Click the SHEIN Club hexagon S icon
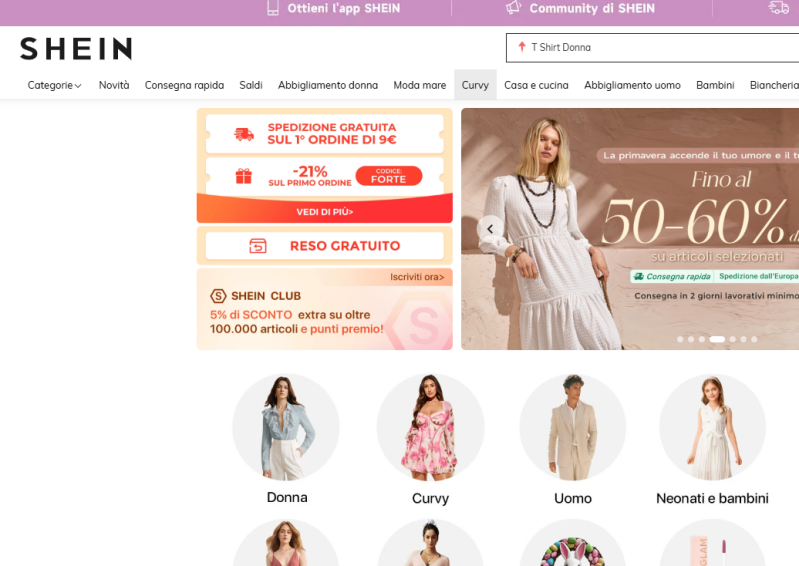Image resolution: width=799 pixels, height=566 pixels. [218, 296]
